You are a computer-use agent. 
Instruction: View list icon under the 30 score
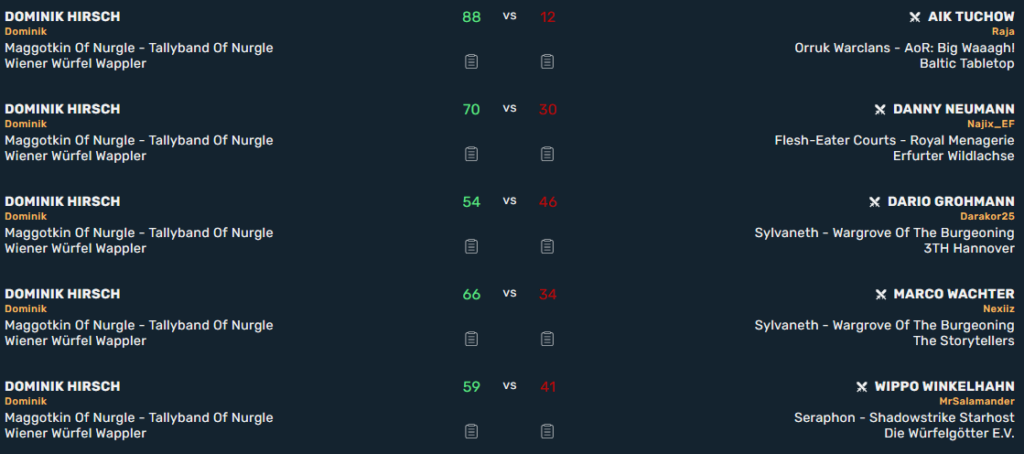tap(547, 154)
